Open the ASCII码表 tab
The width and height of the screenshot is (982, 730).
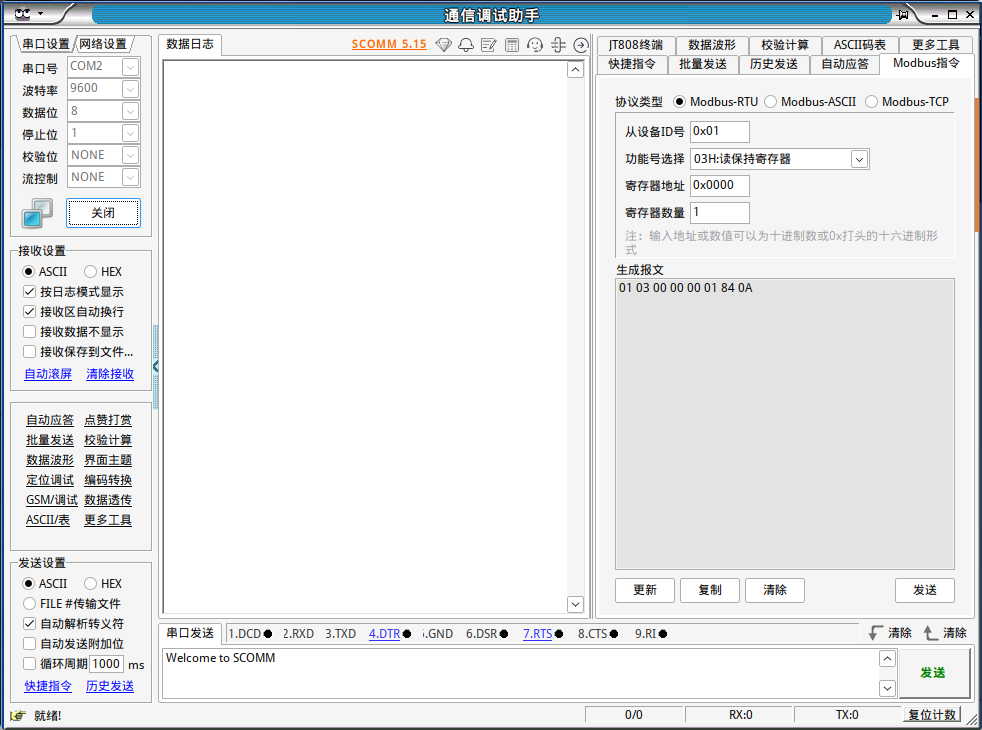[859, 44]
